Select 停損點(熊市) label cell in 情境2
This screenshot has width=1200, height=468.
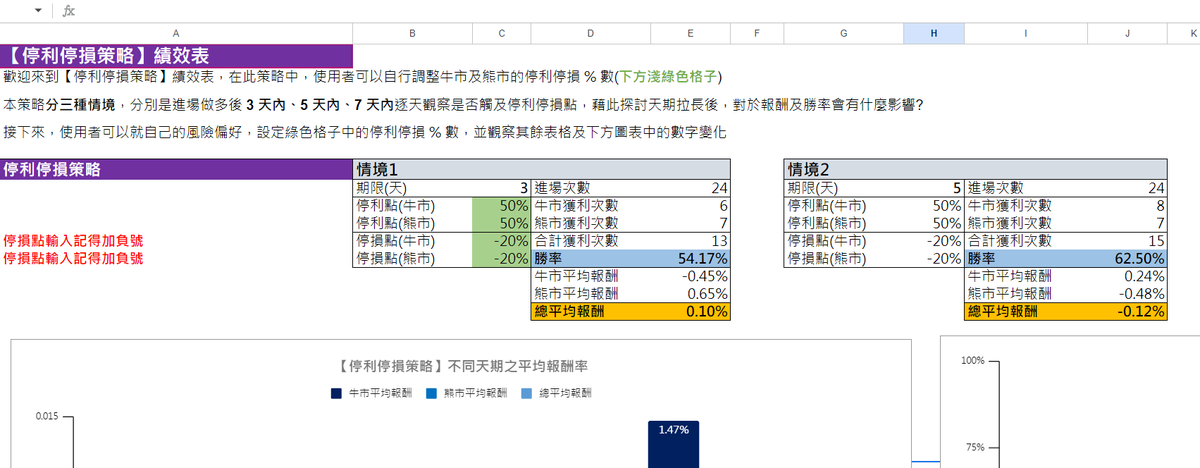click(x=844, y=258)
